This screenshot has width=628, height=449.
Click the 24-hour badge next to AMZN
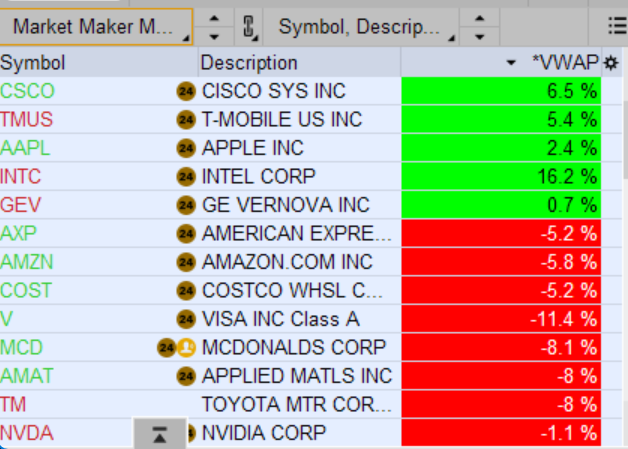[185, 263]
